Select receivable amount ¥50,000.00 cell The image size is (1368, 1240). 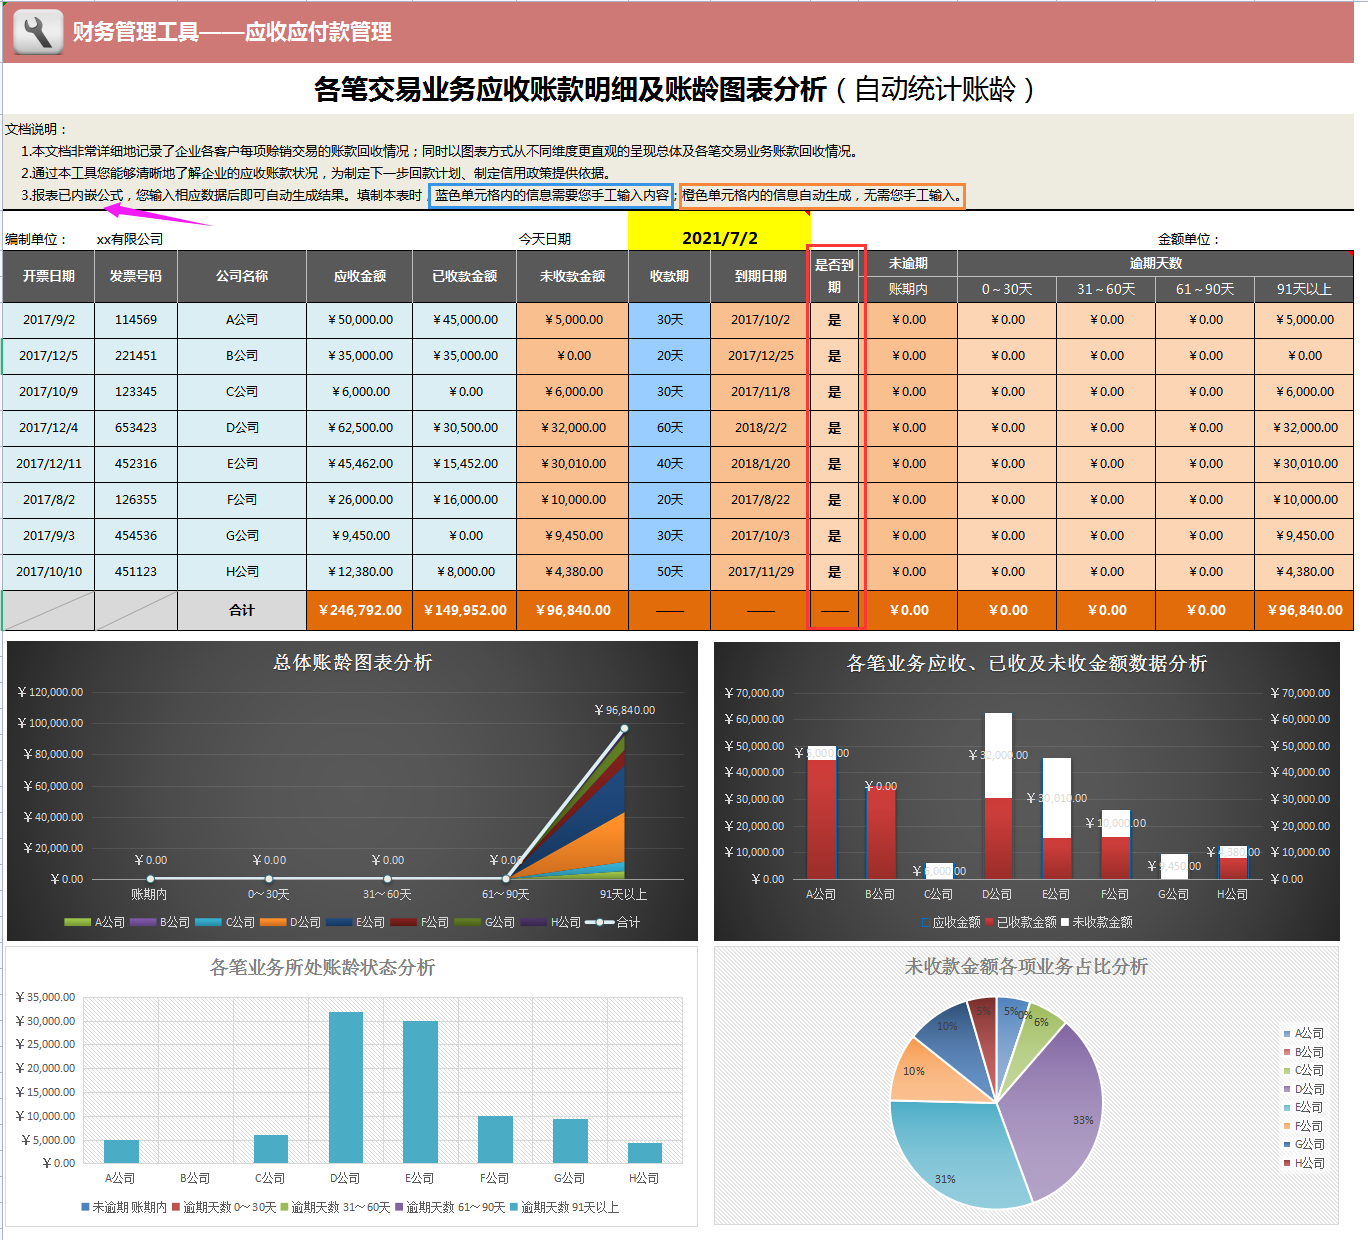(360, 320)
